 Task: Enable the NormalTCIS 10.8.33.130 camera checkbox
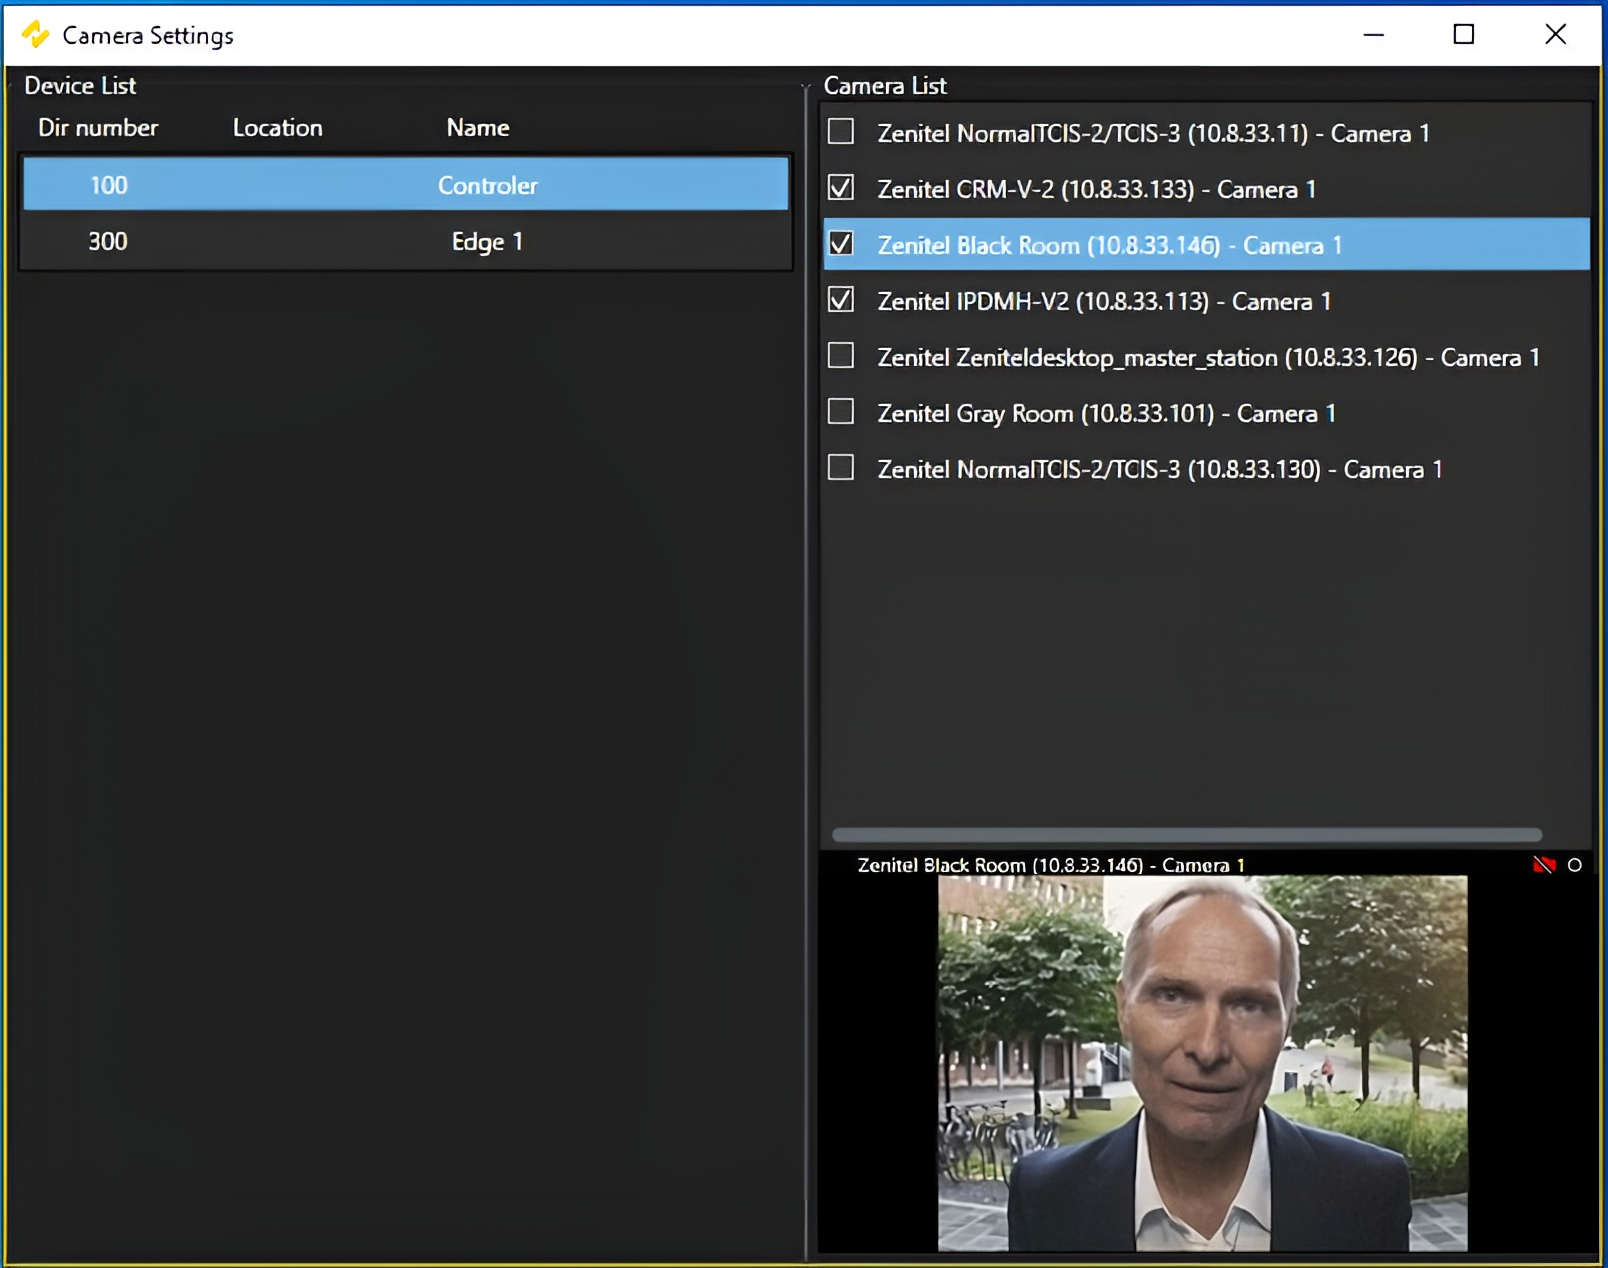(841, 468)
